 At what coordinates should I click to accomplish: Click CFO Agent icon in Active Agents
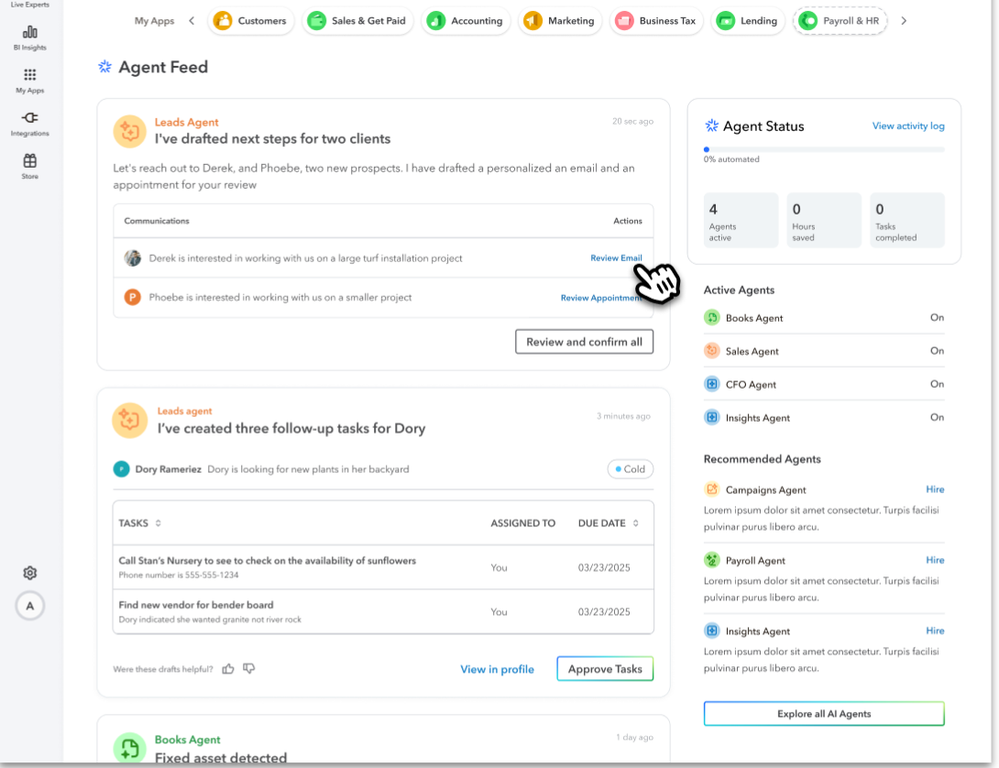(x=712, y=384)
